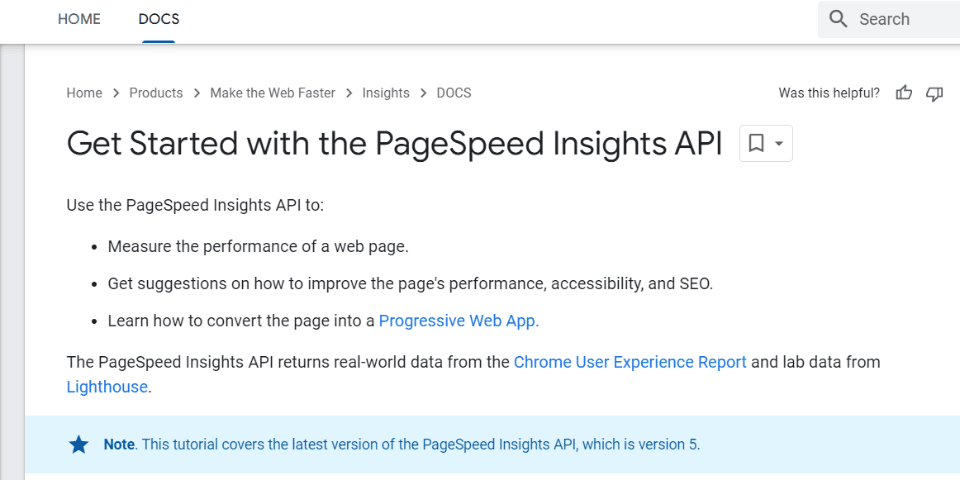Open Make the Web Faster breadcrumb
960x480 pixels.
[x=272, y=93]
